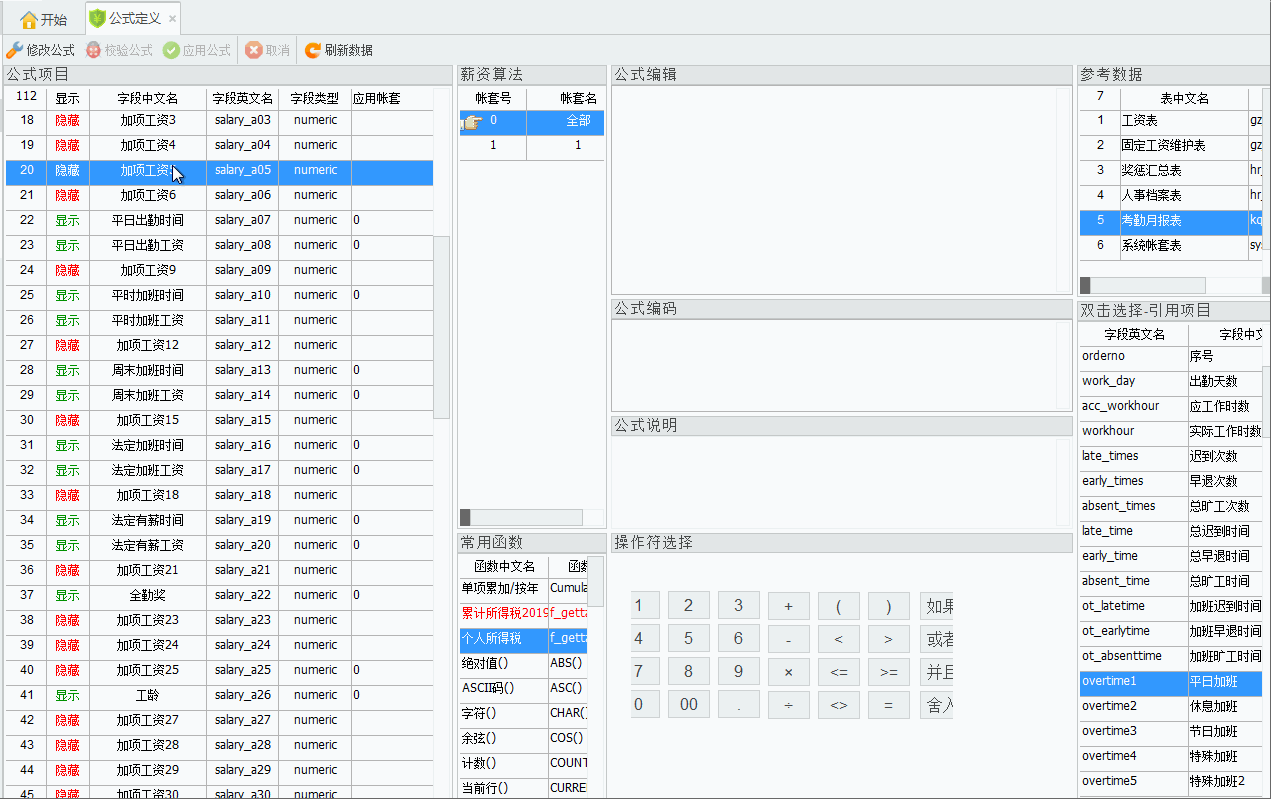Viewport: 1271px width, 799px height.
Task: Click the 刷新数据 refresh icon
Action: [x=313, y=50]
